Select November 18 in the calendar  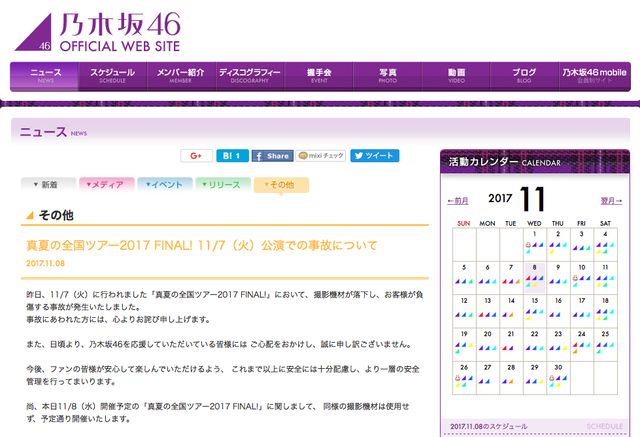pyautogui.click(x=606, y=311)
